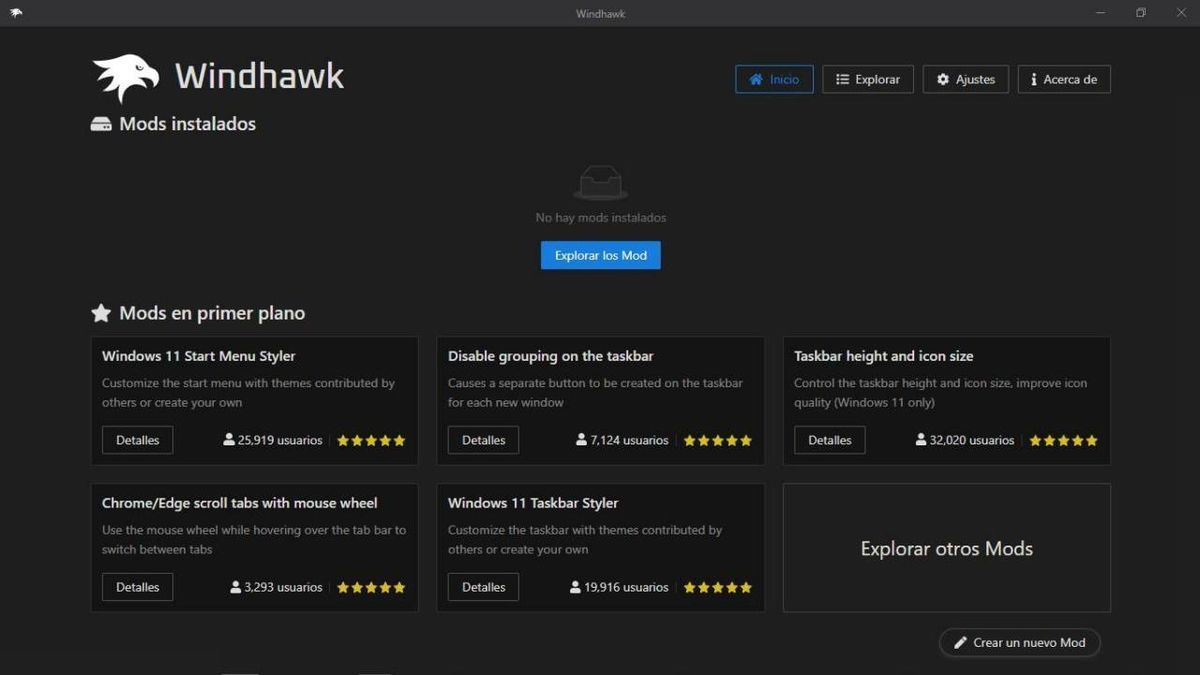This screenshot has width=1200, height=675.
Task: Click the star rating of Disable grouping mod
Action: click(x=717, y=440)
